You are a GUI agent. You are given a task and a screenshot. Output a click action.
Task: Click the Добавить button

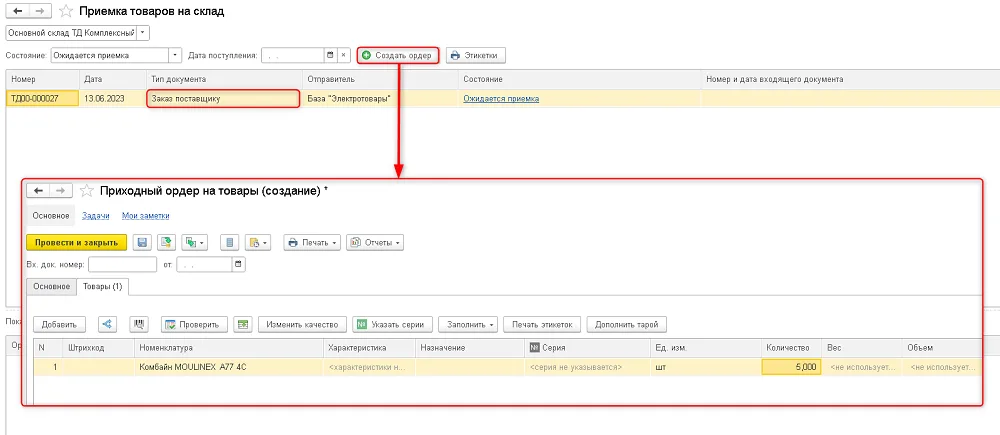pos(59,325)
